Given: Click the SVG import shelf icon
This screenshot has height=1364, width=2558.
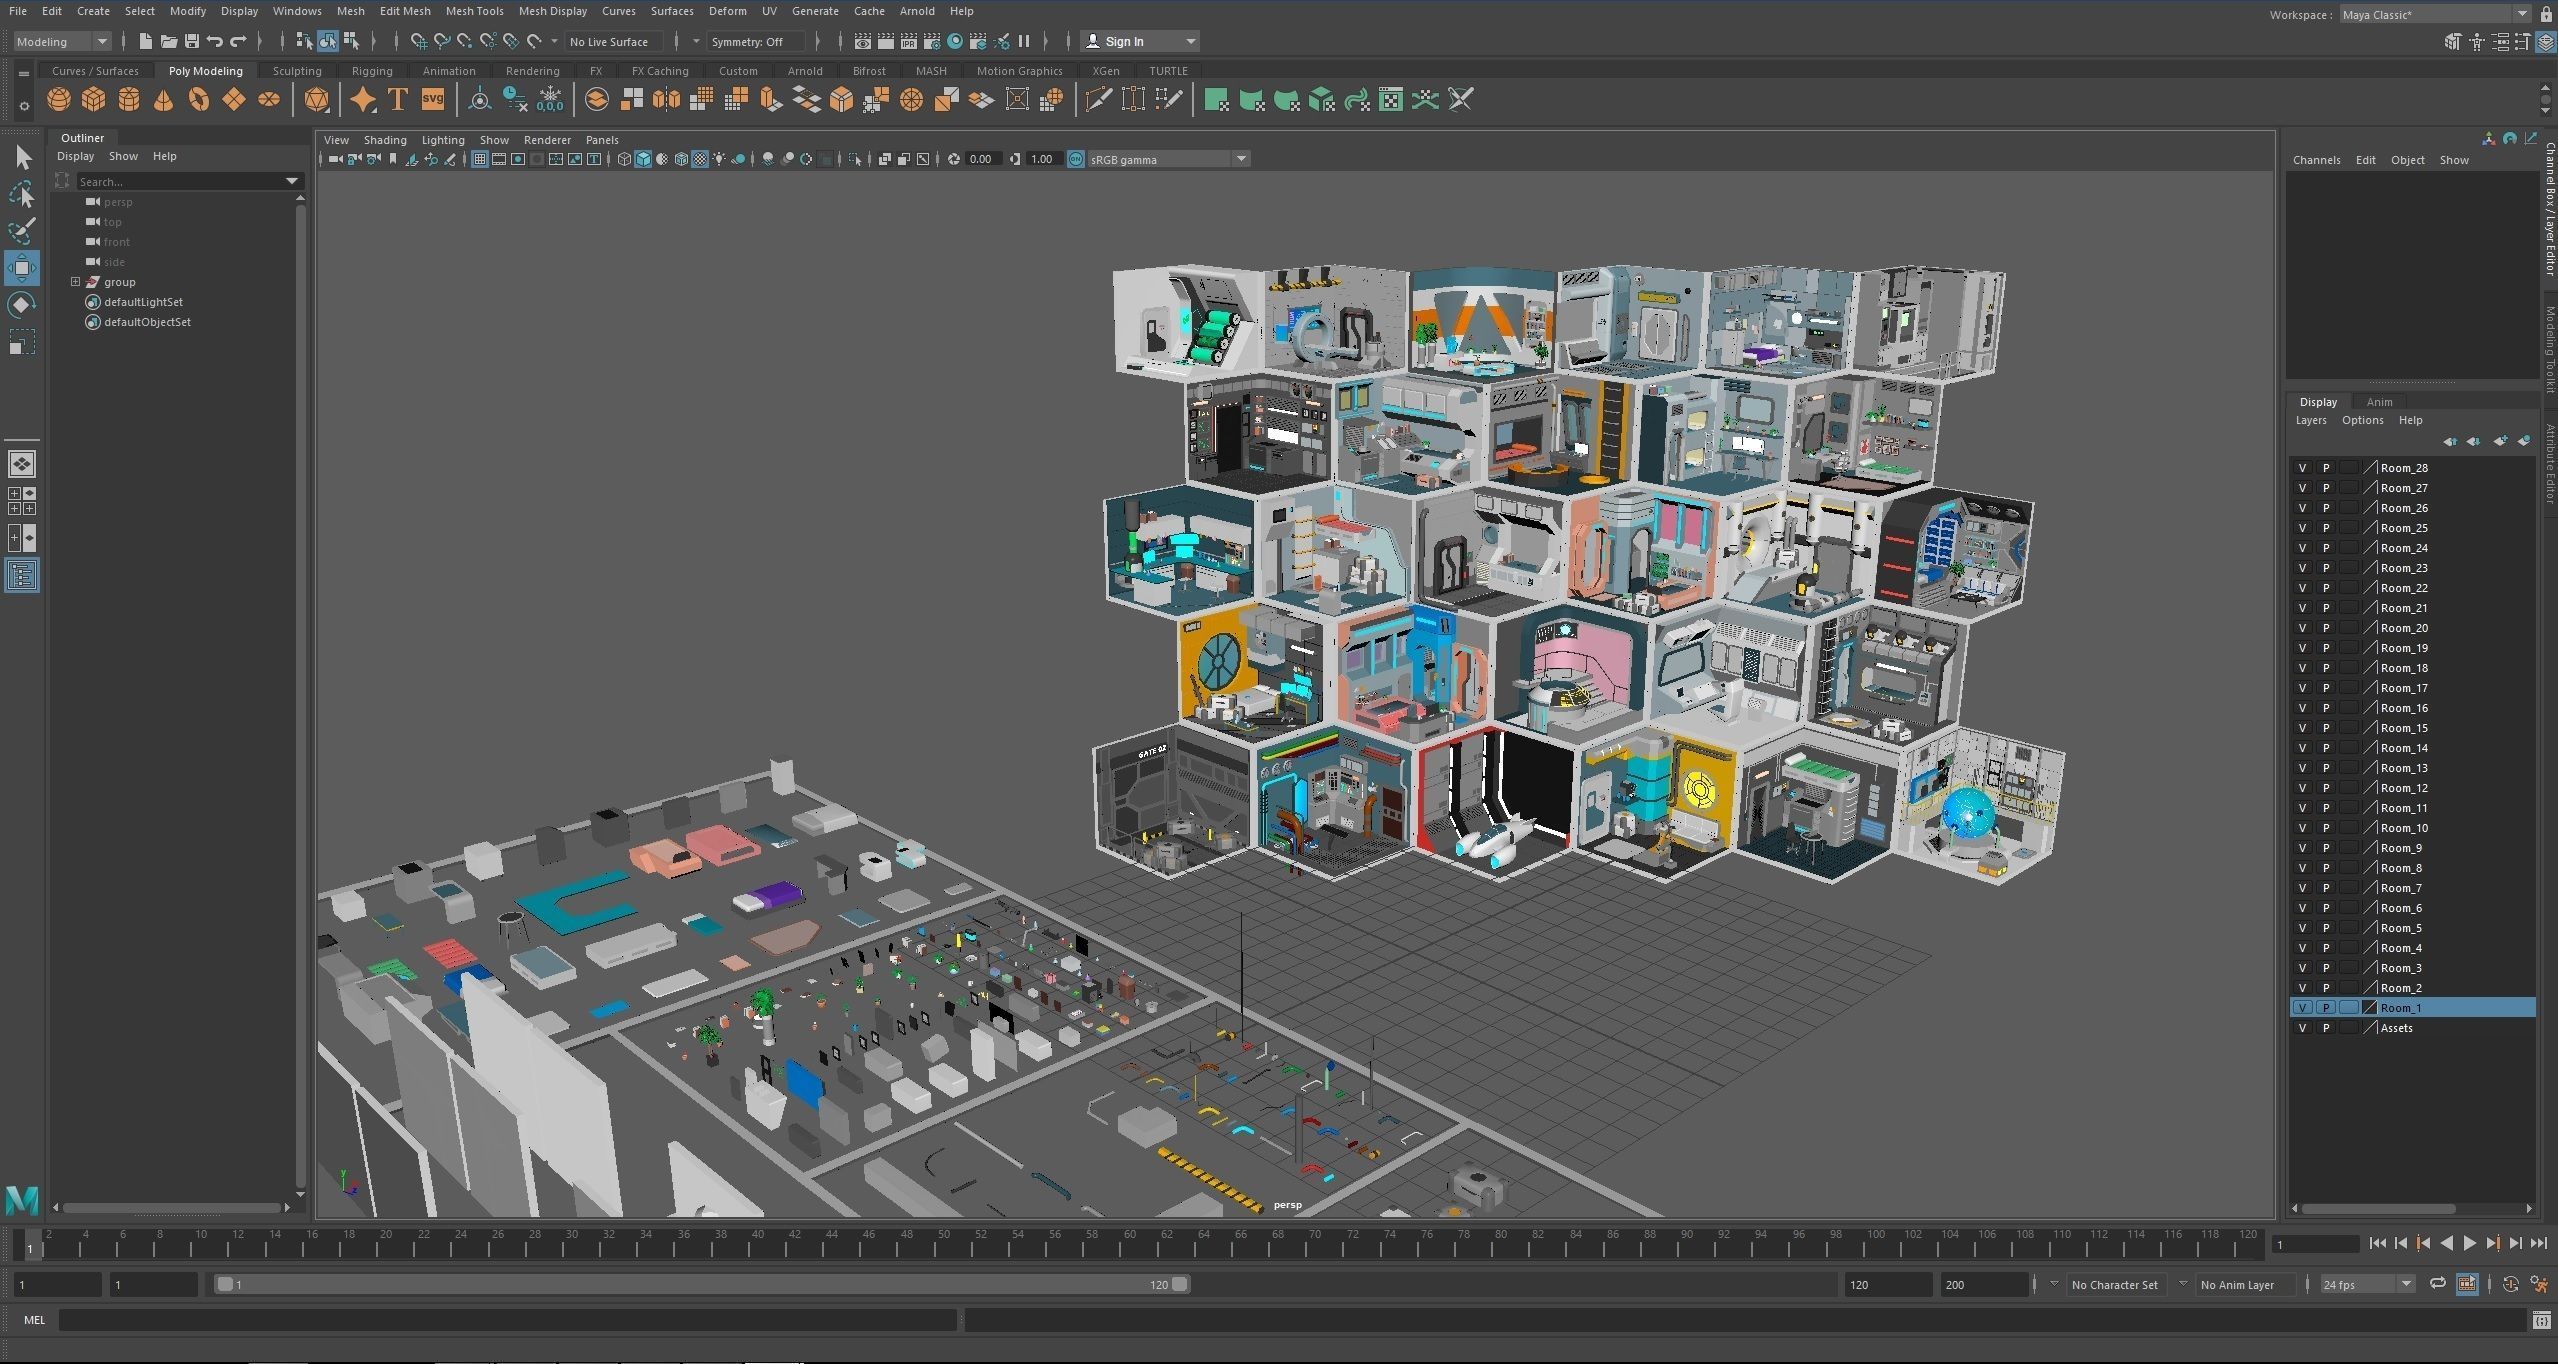Looking at the screenshot, I should click(x=433, y=99).
